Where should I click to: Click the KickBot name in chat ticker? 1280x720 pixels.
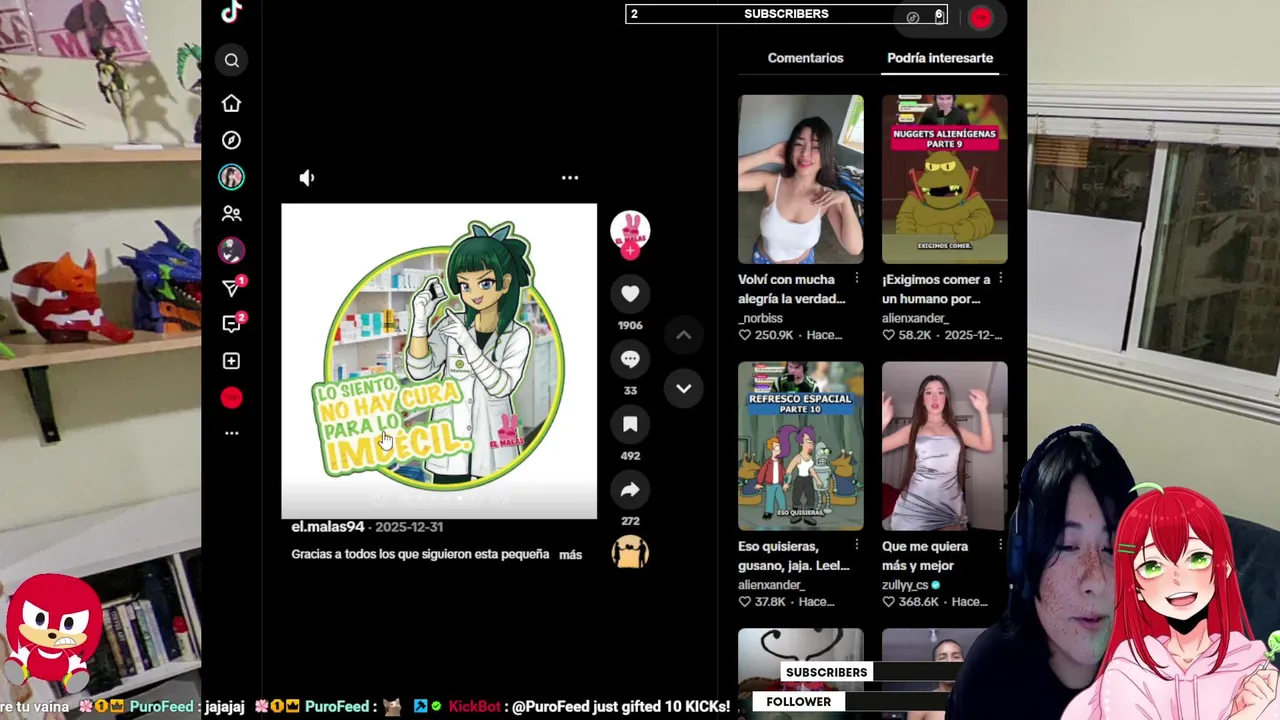(475, 706)
